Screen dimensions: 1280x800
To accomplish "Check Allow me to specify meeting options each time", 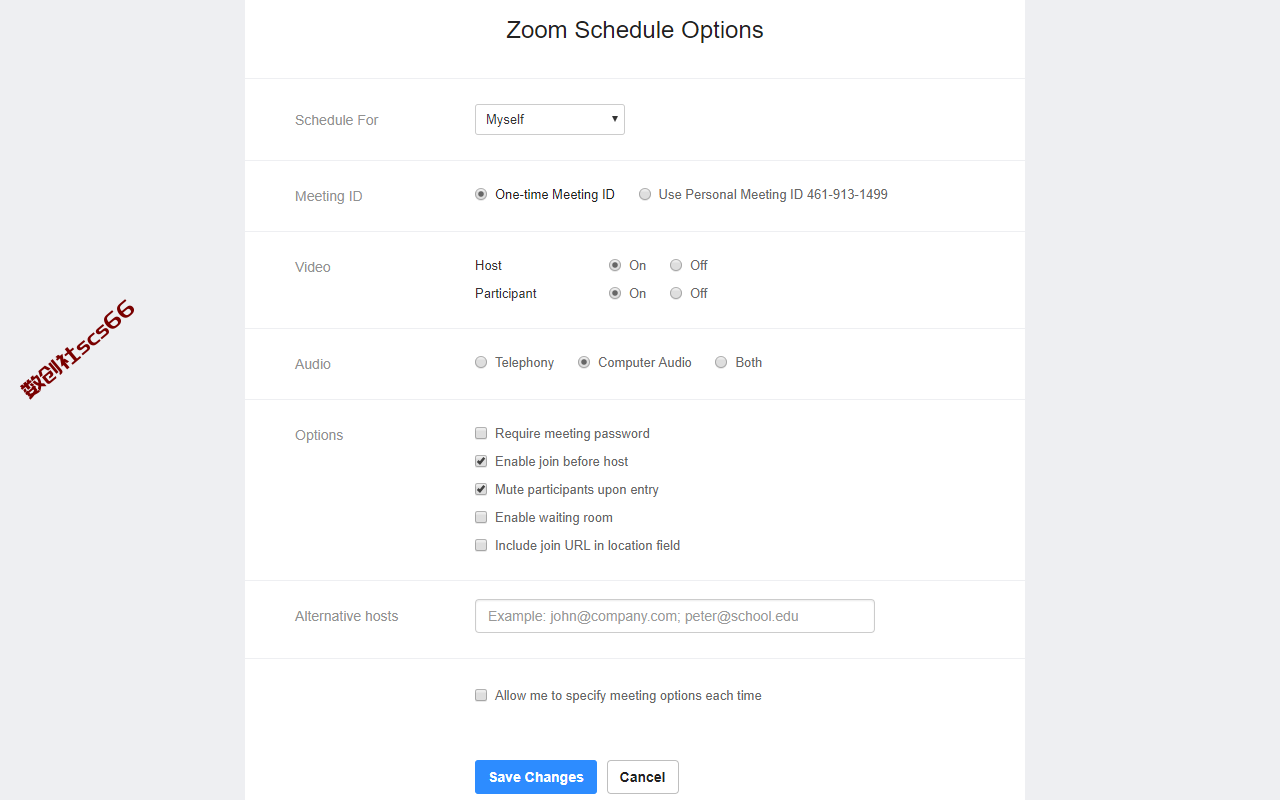I will tap(481, 696).
